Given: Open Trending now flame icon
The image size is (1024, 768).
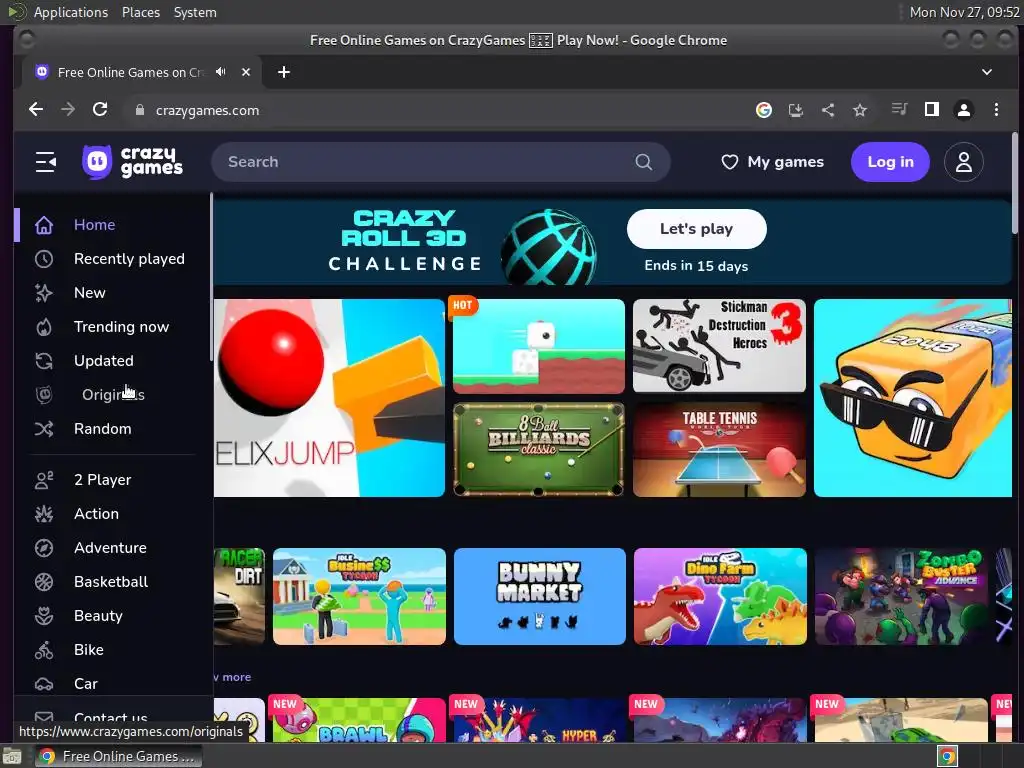Looking at the screenshot, I should 44,327.
